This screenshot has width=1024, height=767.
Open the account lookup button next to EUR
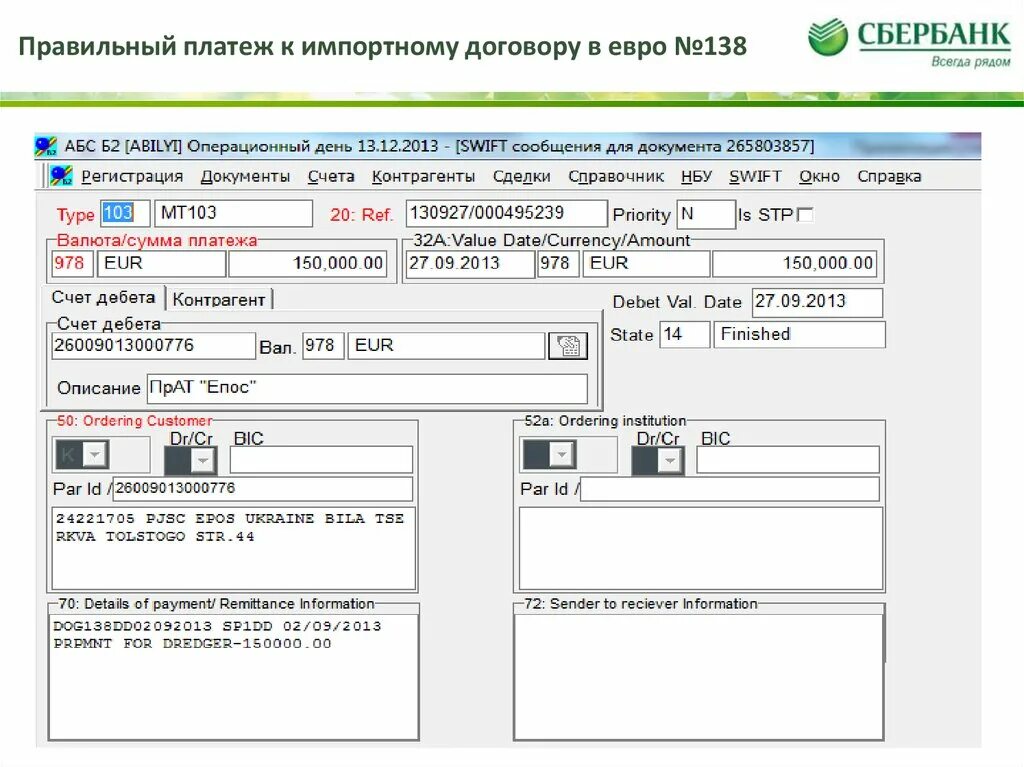tap(568, 346)
